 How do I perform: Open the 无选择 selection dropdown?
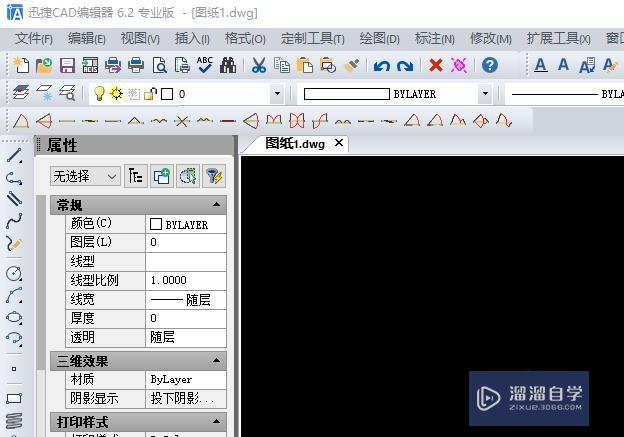tap(85, 176)
